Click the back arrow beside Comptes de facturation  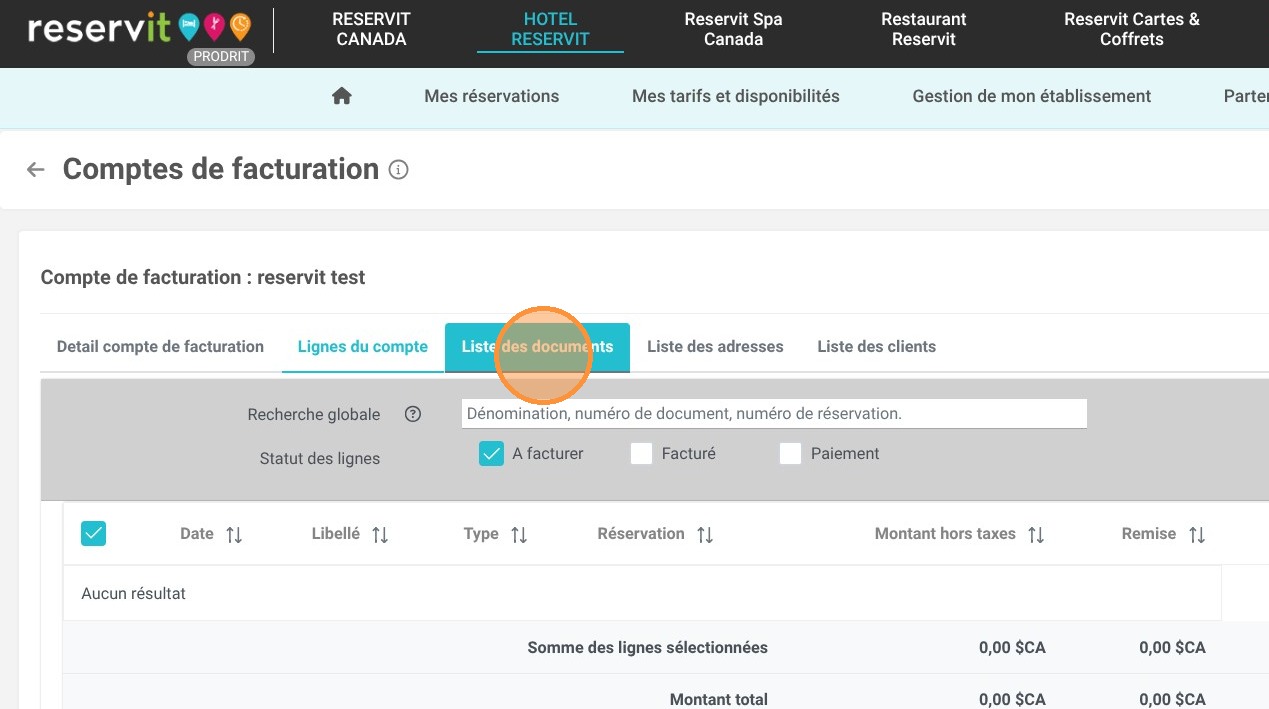click(36, 170)
